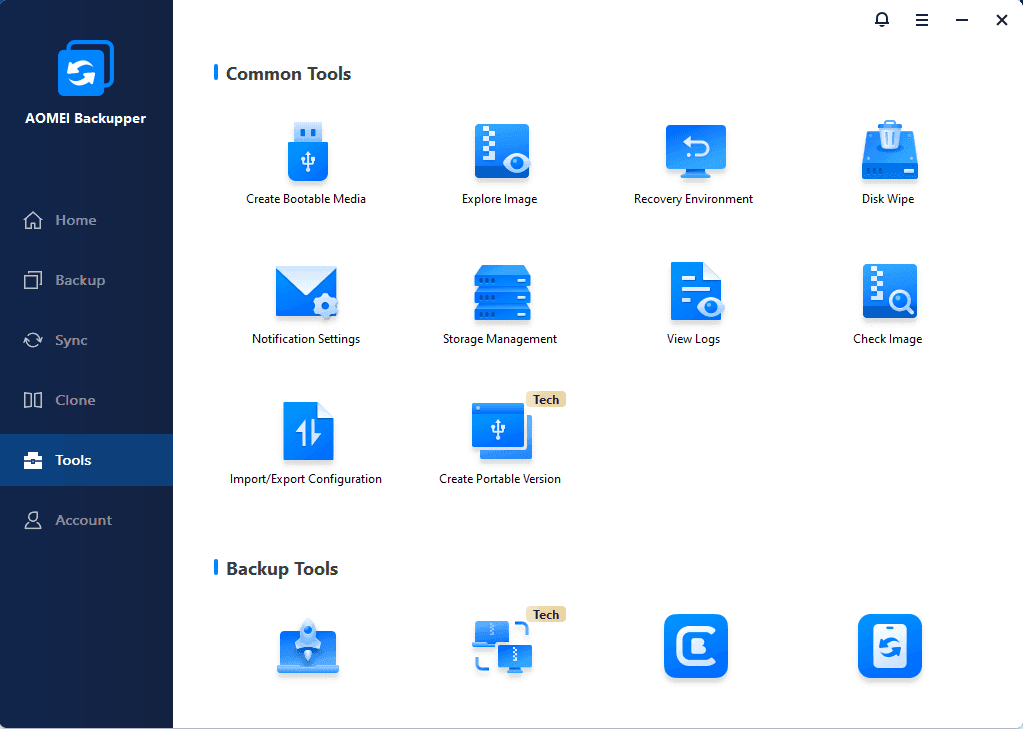Viewport: 1023px width, 729px height.
Task: Open the notifications bell icon
Action: tap(881, 20)
